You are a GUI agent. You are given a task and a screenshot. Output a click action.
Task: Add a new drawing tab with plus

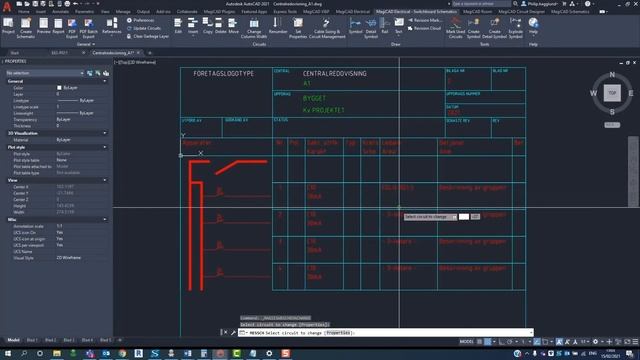pos(150,53)
